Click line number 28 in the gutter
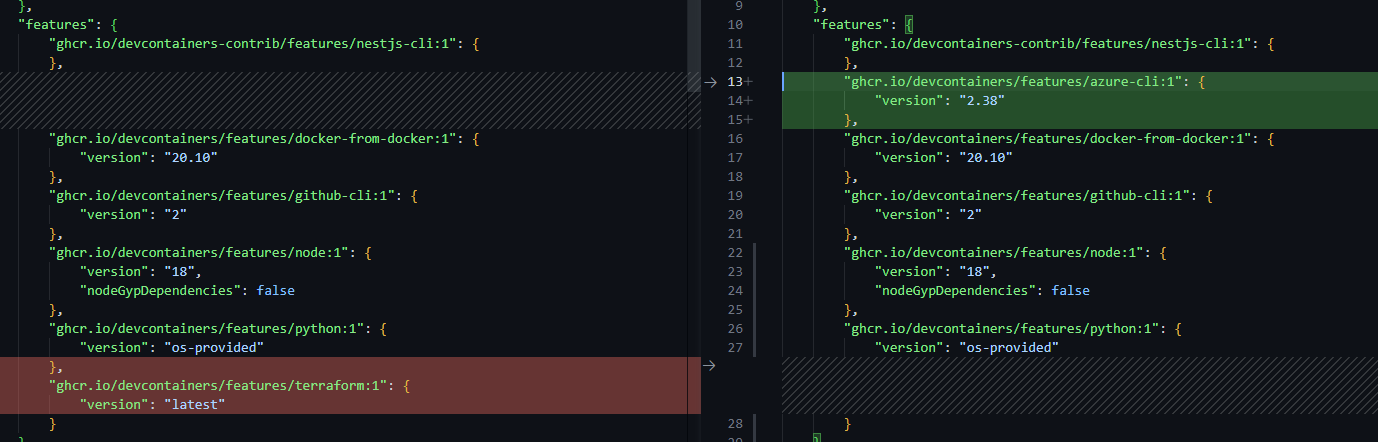Viewport: 1378px width, 442px height. coord(735,424)
